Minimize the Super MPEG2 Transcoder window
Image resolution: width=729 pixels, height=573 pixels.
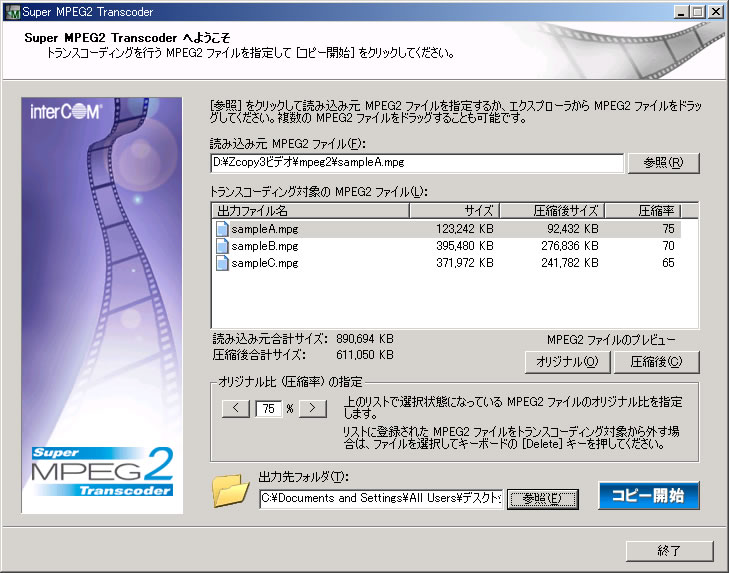[x=682, y=12]
